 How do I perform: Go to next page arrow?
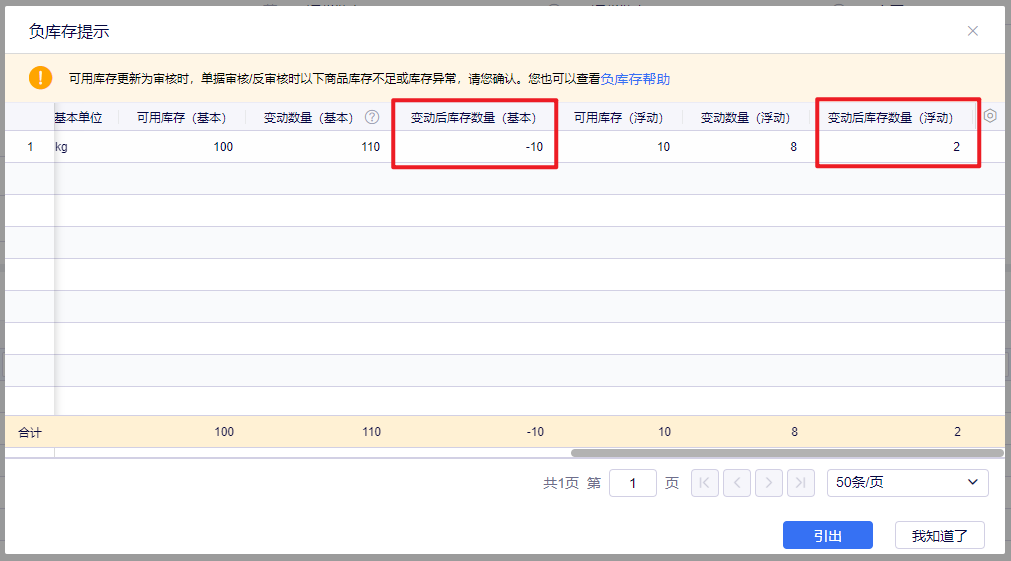pos(768,482)
